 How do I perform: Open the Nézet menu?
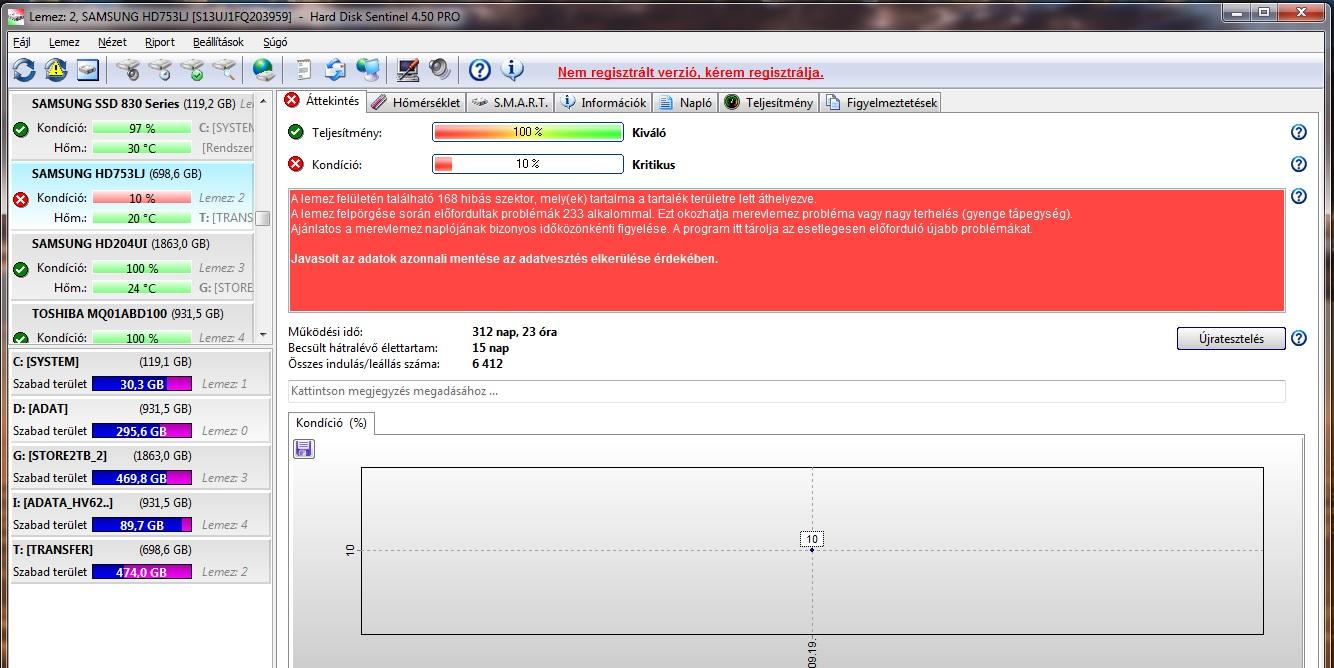(112, 42)
